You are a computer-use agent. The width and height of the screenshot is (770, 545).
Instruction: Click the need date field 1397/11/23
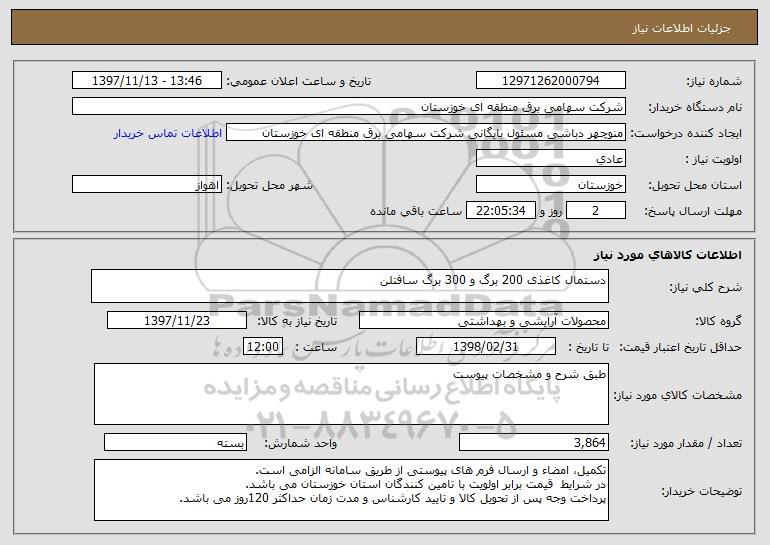[x=177, y=321]
